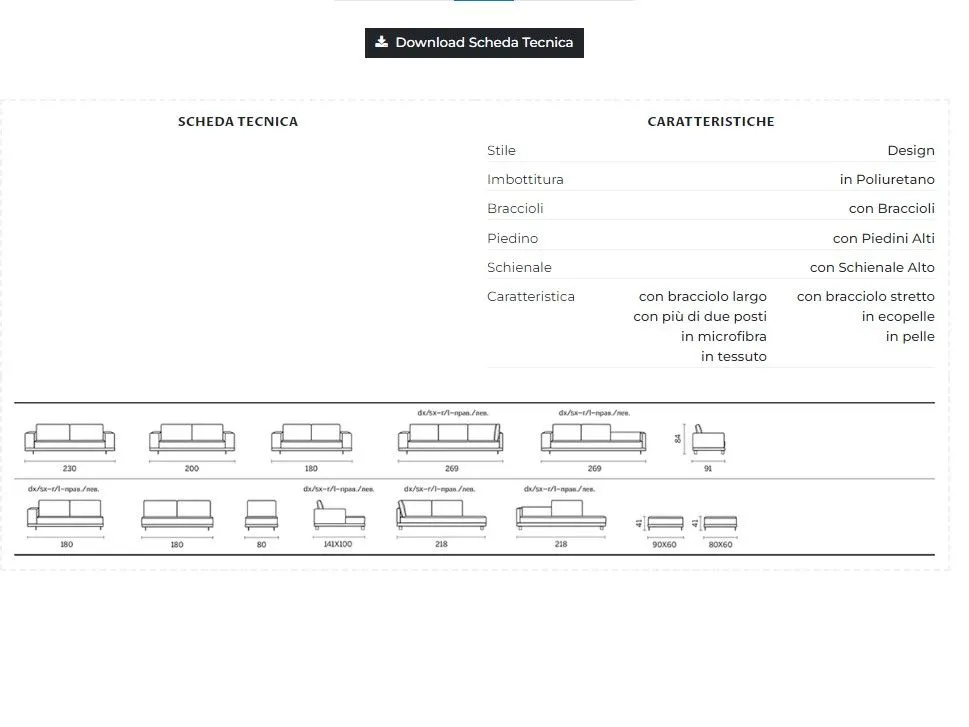Click the 'con Piedini Alti' value
This screenshot has height=727, width=969.
[x=883, y=239]
